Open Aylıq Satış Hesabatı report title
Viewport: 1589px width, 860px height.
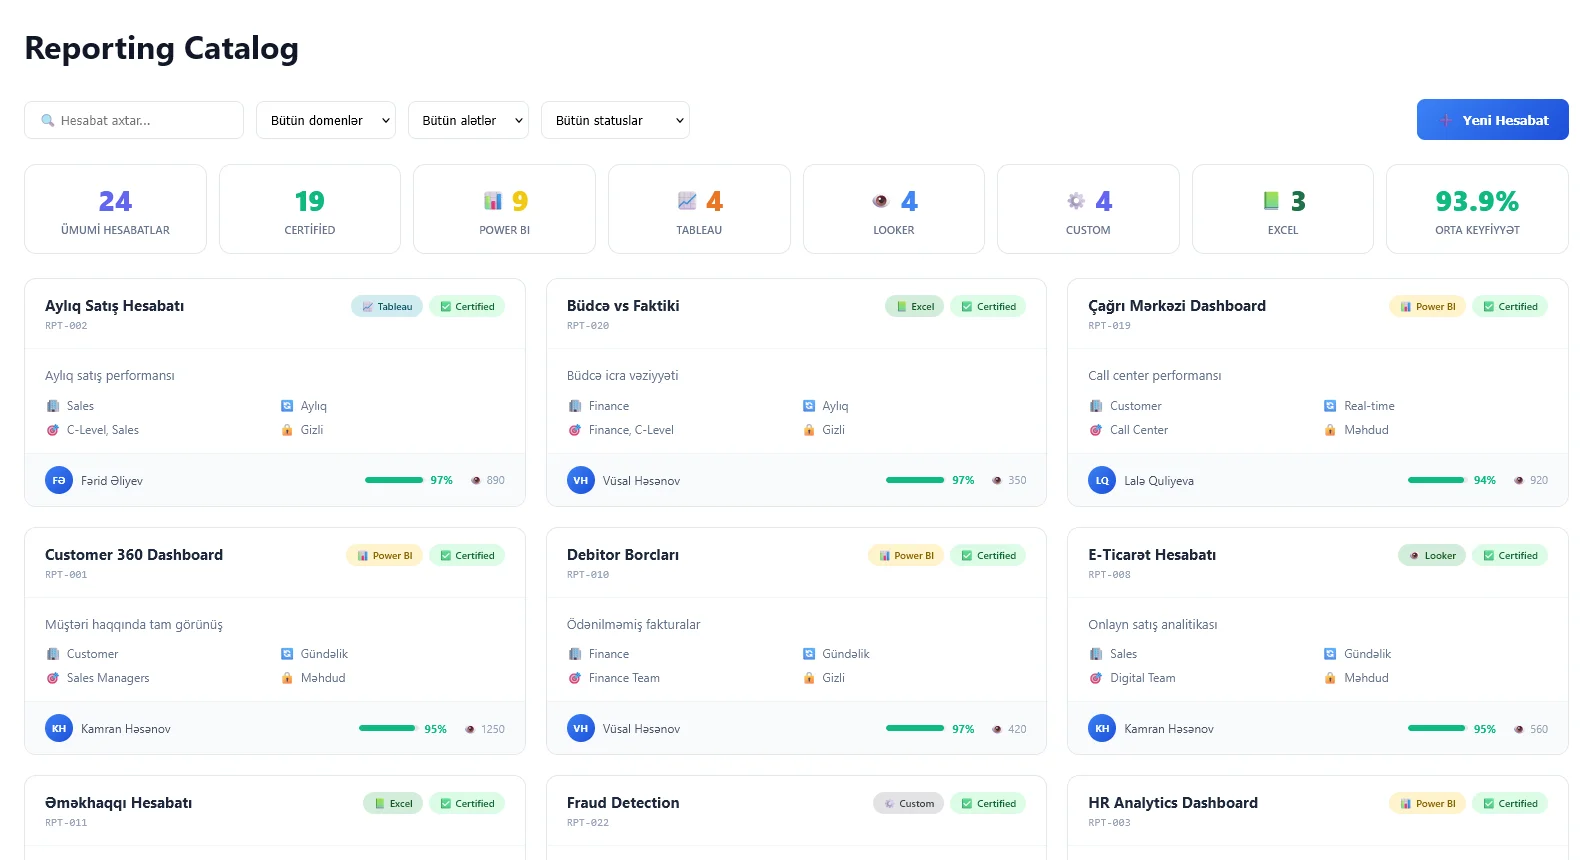(114, 306)
